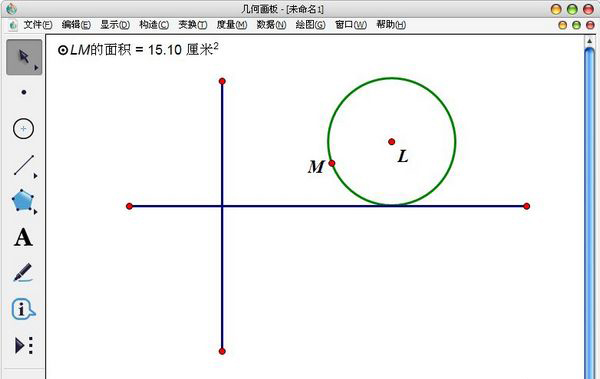Select the Text tool labeled A
The width and height of the screenshot is (600, 379).
(23, 237)
